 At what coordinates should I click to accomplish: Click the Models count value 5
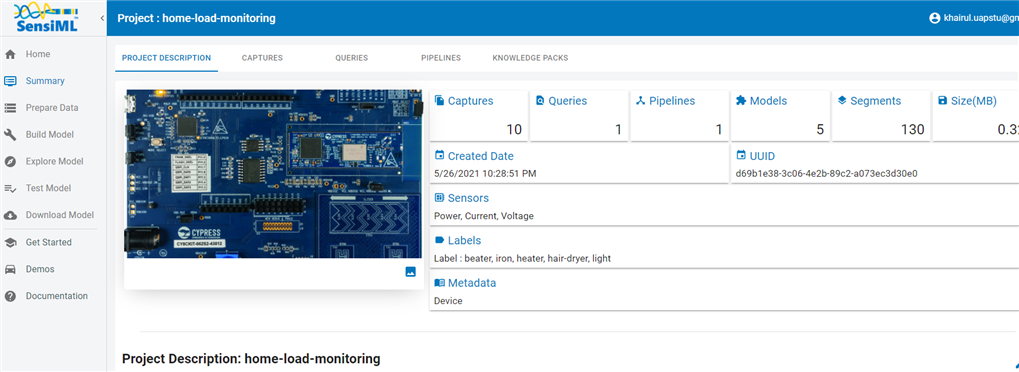[x=820, y=129]
